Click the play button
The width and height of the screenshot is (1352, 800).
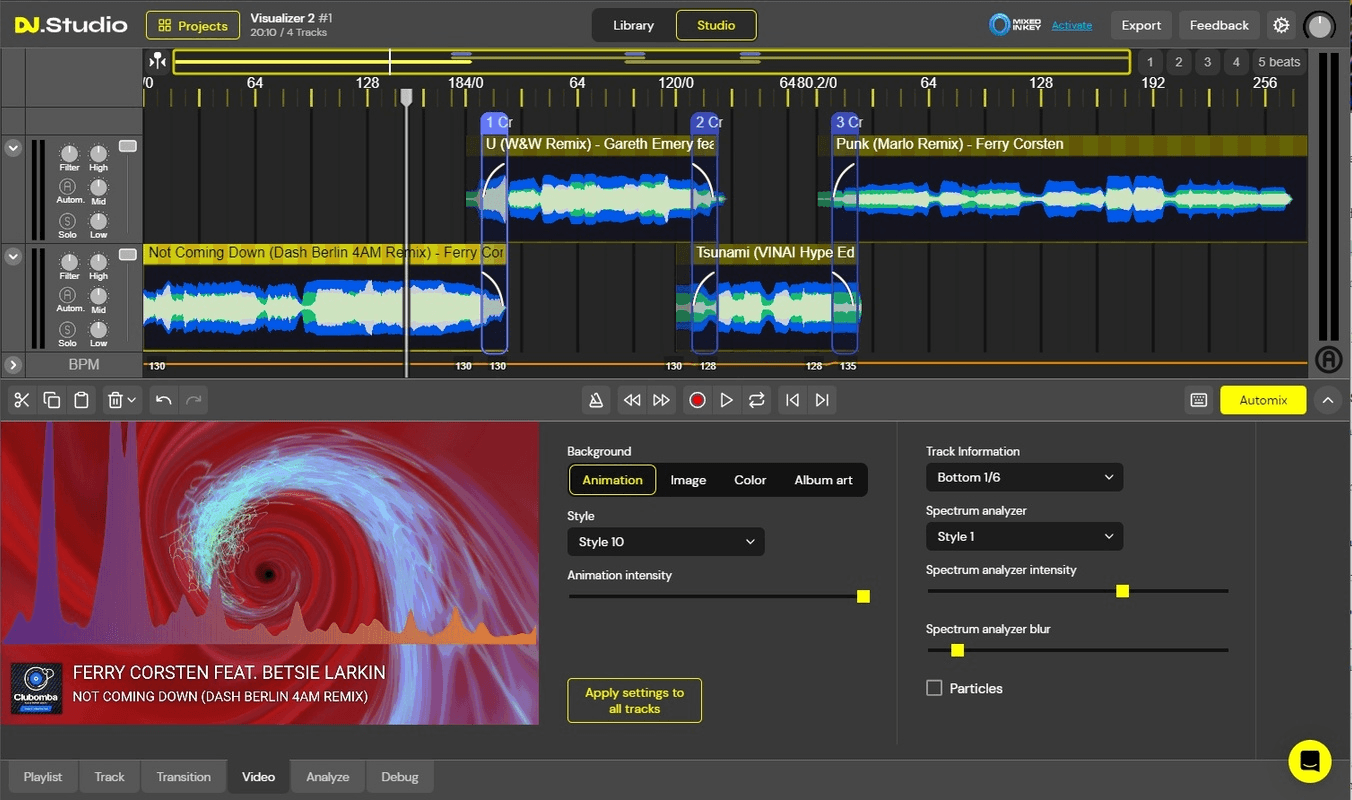point(727,400)
